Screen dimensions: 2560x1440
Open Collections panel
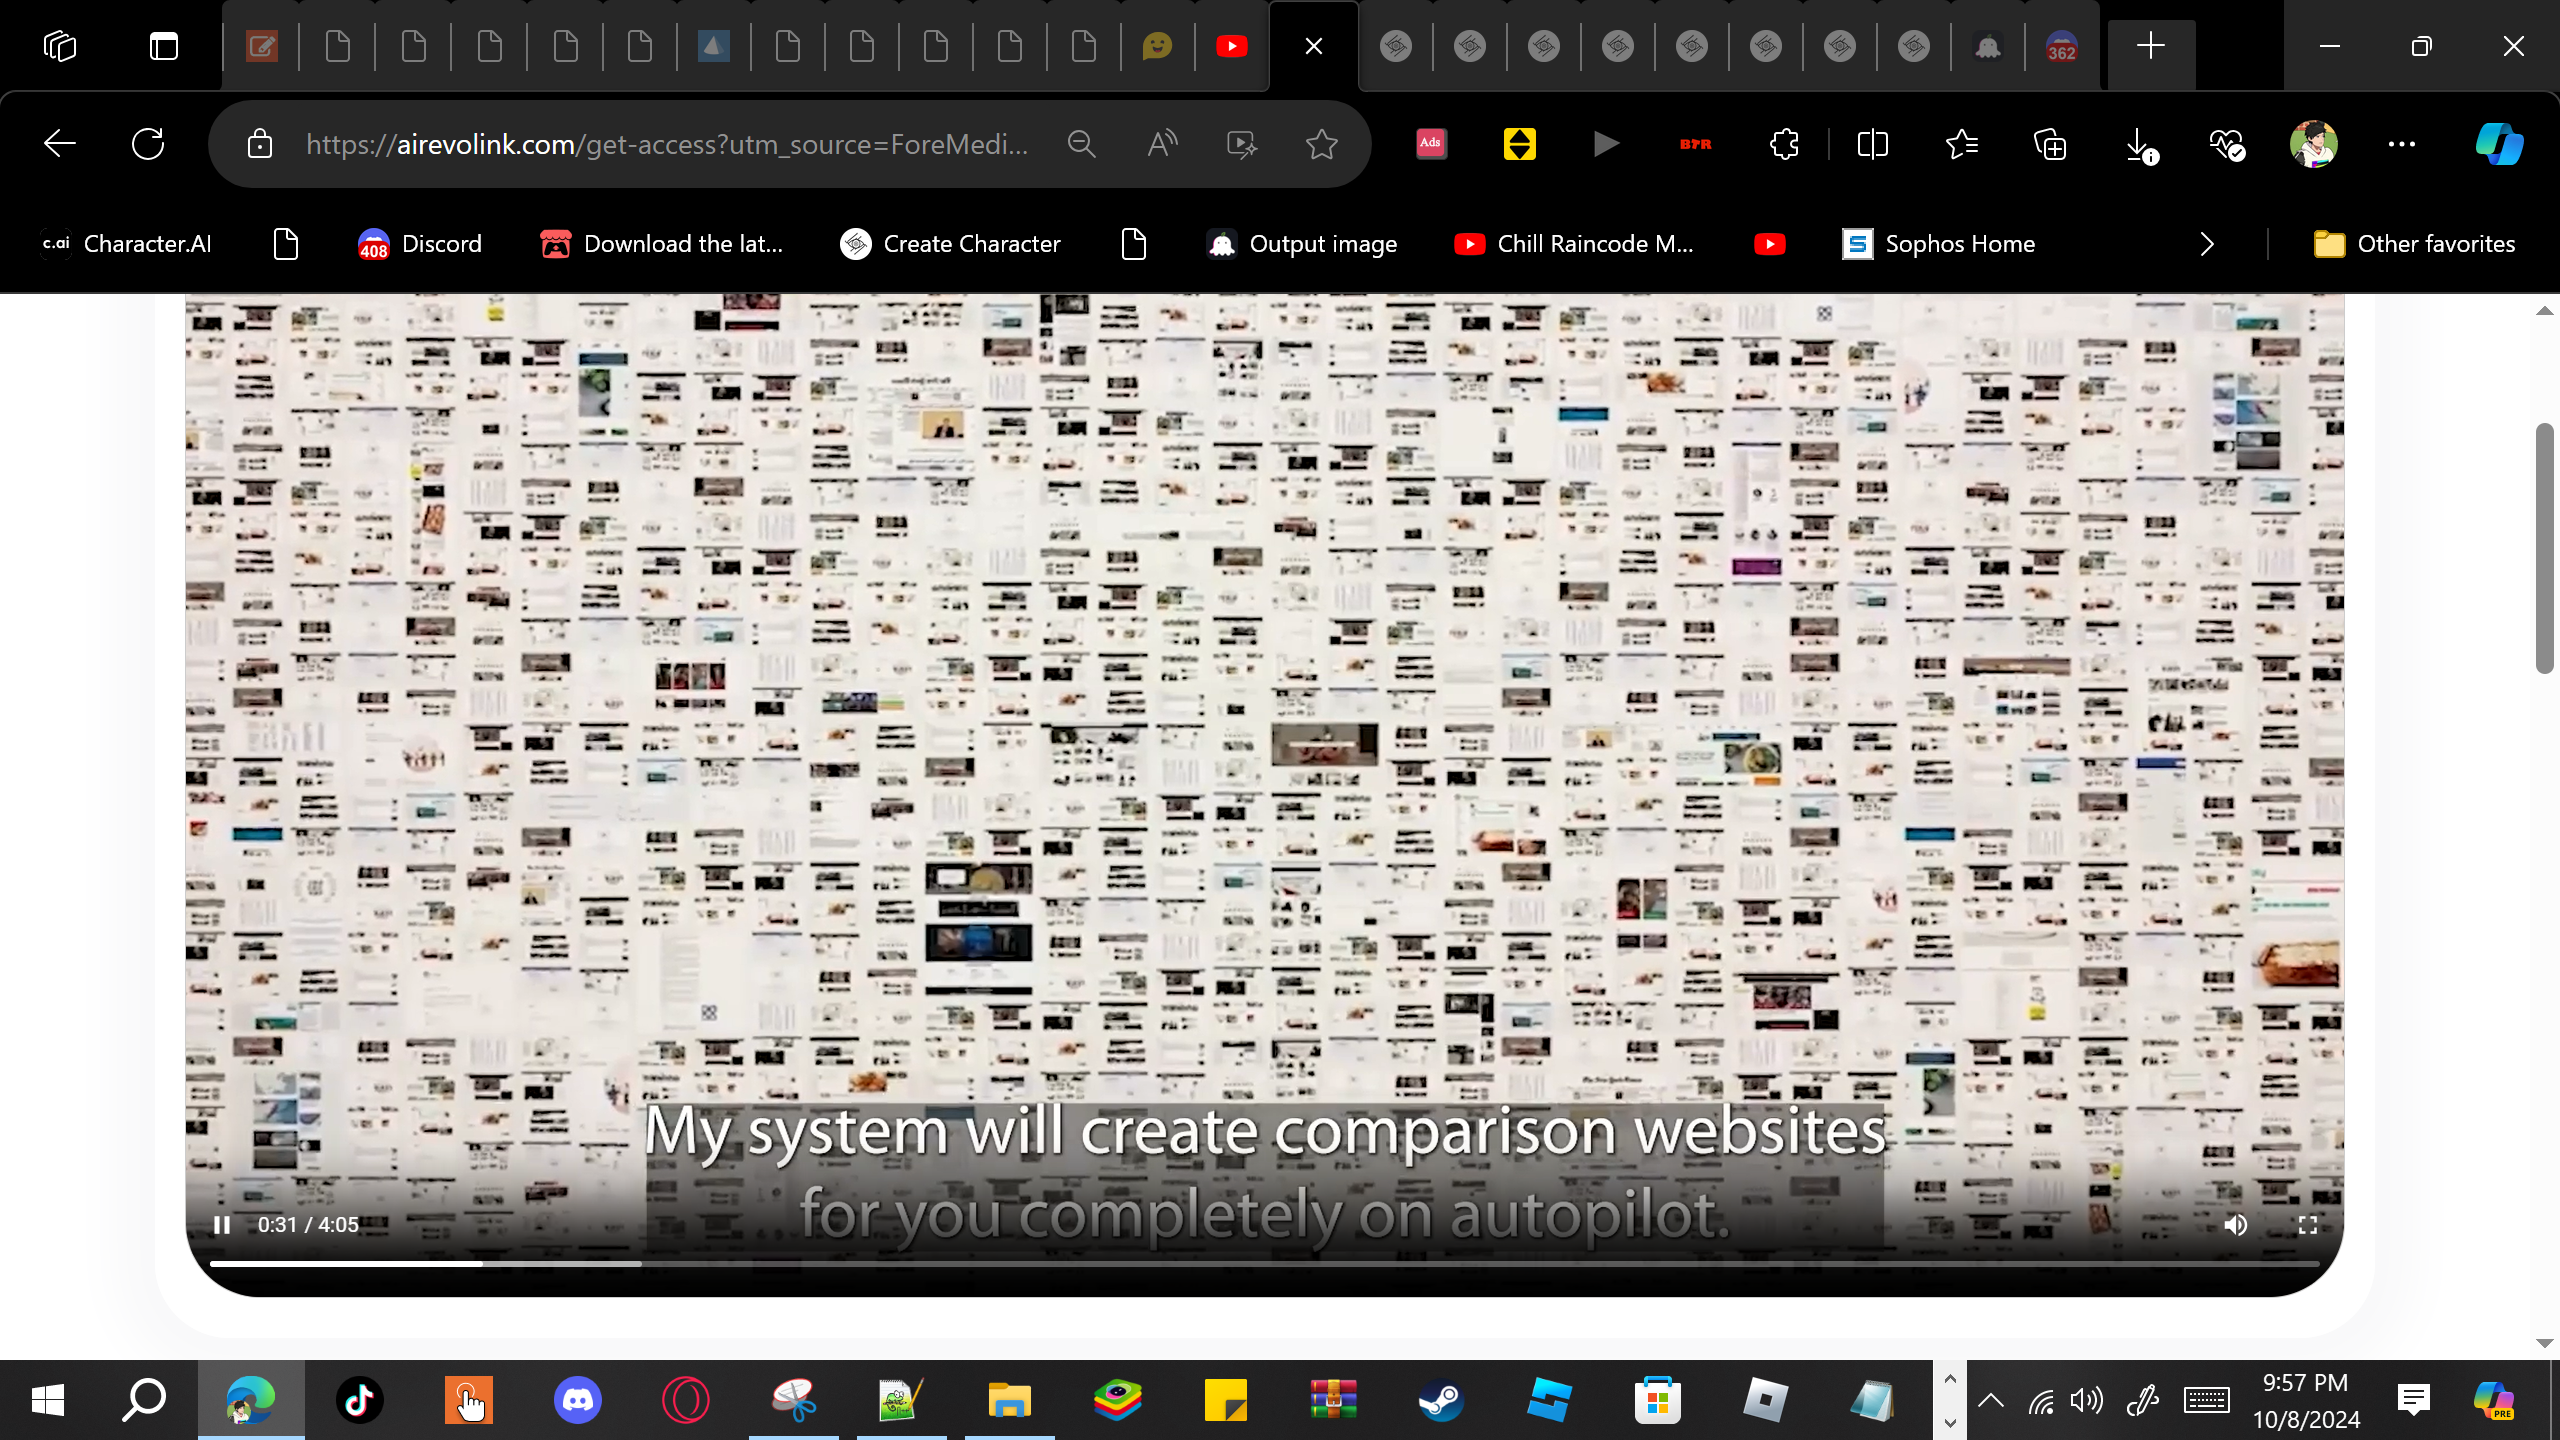click(x=2050, y=144)
